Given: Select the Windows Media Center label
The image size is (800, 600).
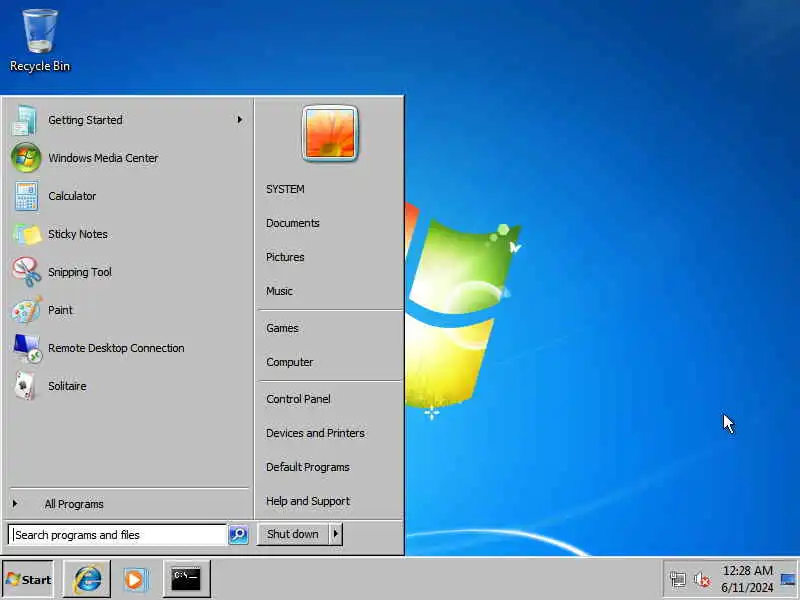Looking at the screenshot, I should 103,158.
